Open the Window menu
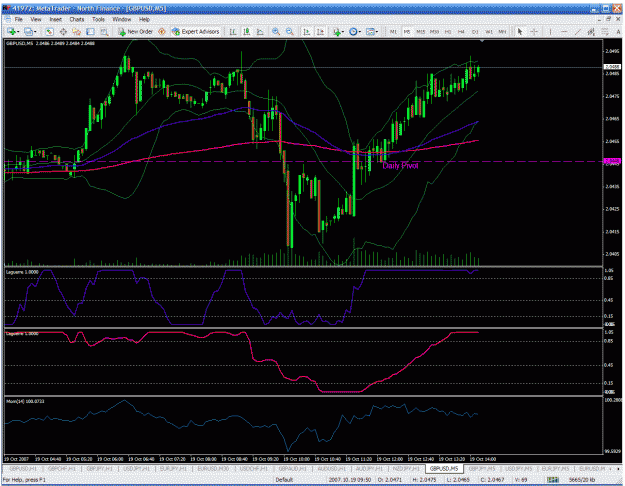This screenshot has height=486, width=625. point(122,19)
